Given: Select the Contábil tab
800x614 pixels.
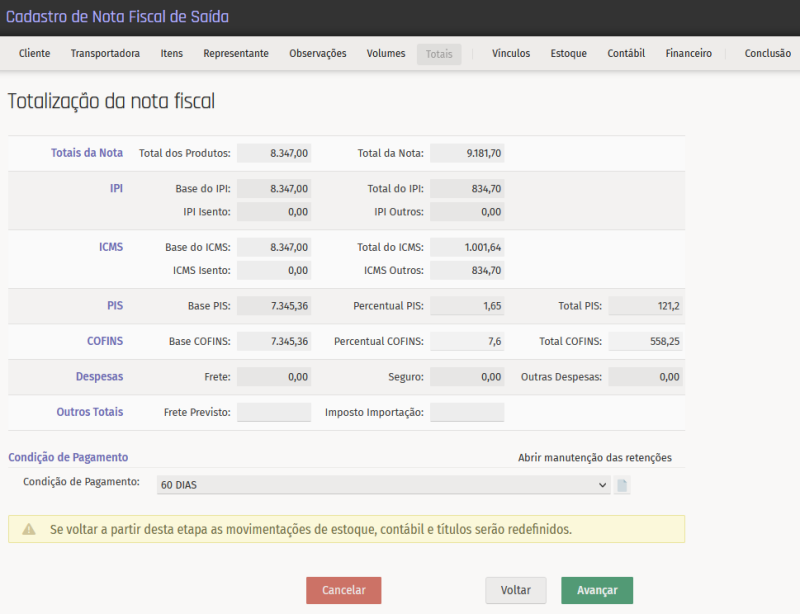Looking at the screenshot, I should coord(626,54).
